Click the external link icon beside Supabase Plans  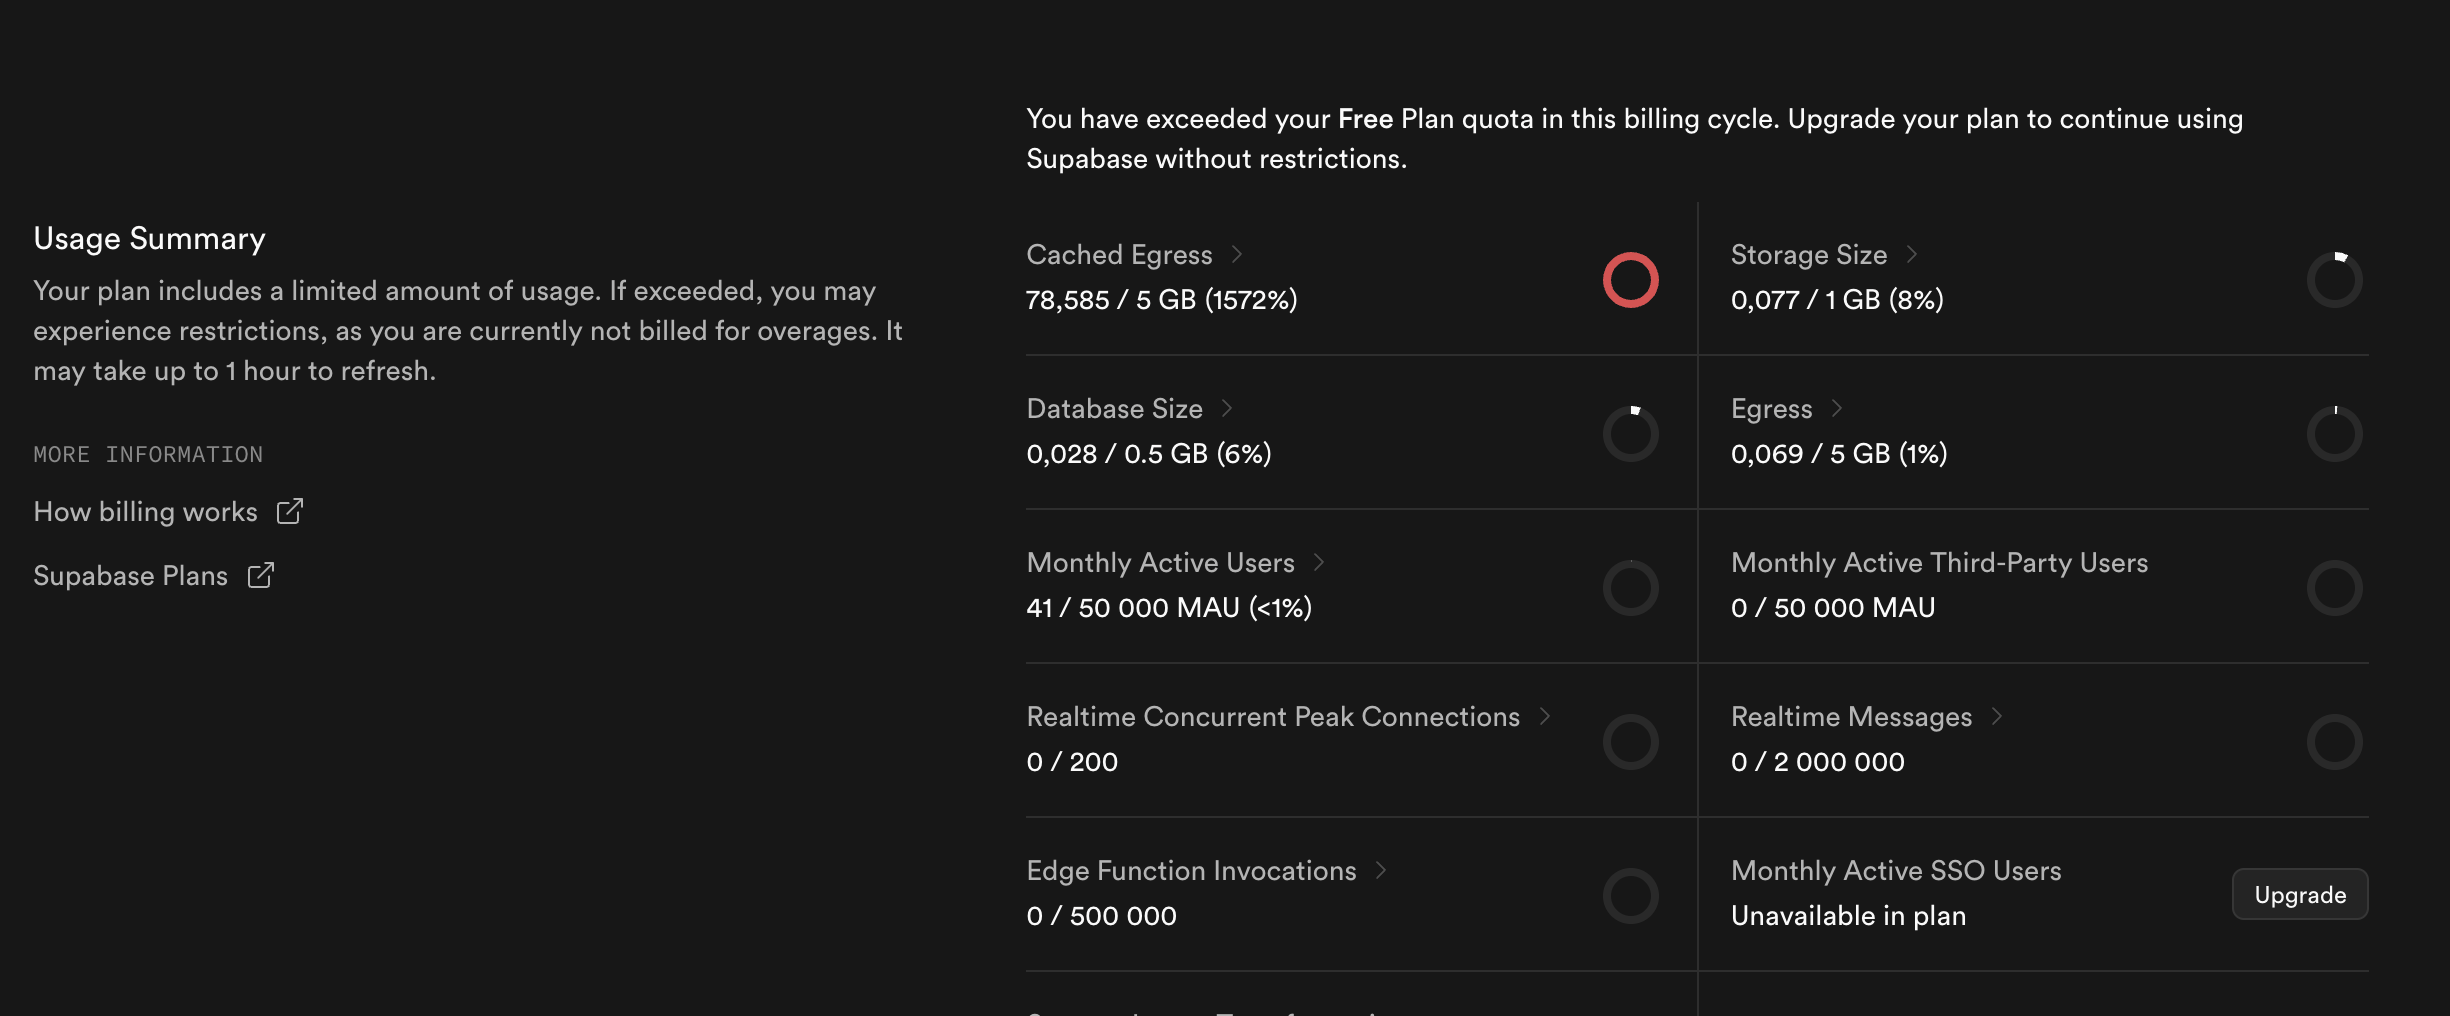[x=260, y=575]
